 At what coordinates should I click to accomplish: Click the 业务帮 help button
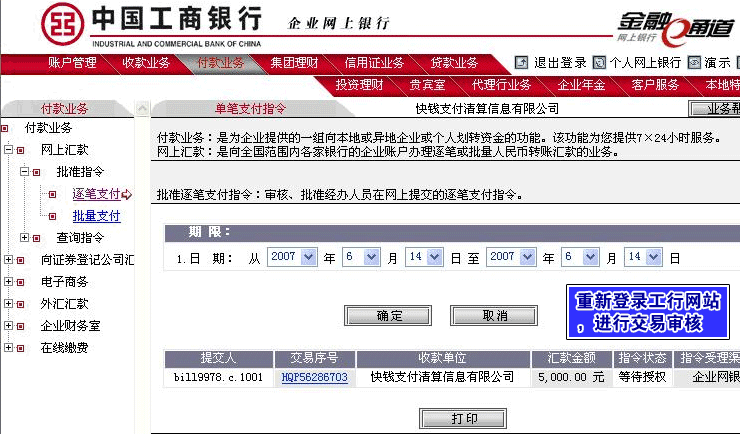pos(714,109)
